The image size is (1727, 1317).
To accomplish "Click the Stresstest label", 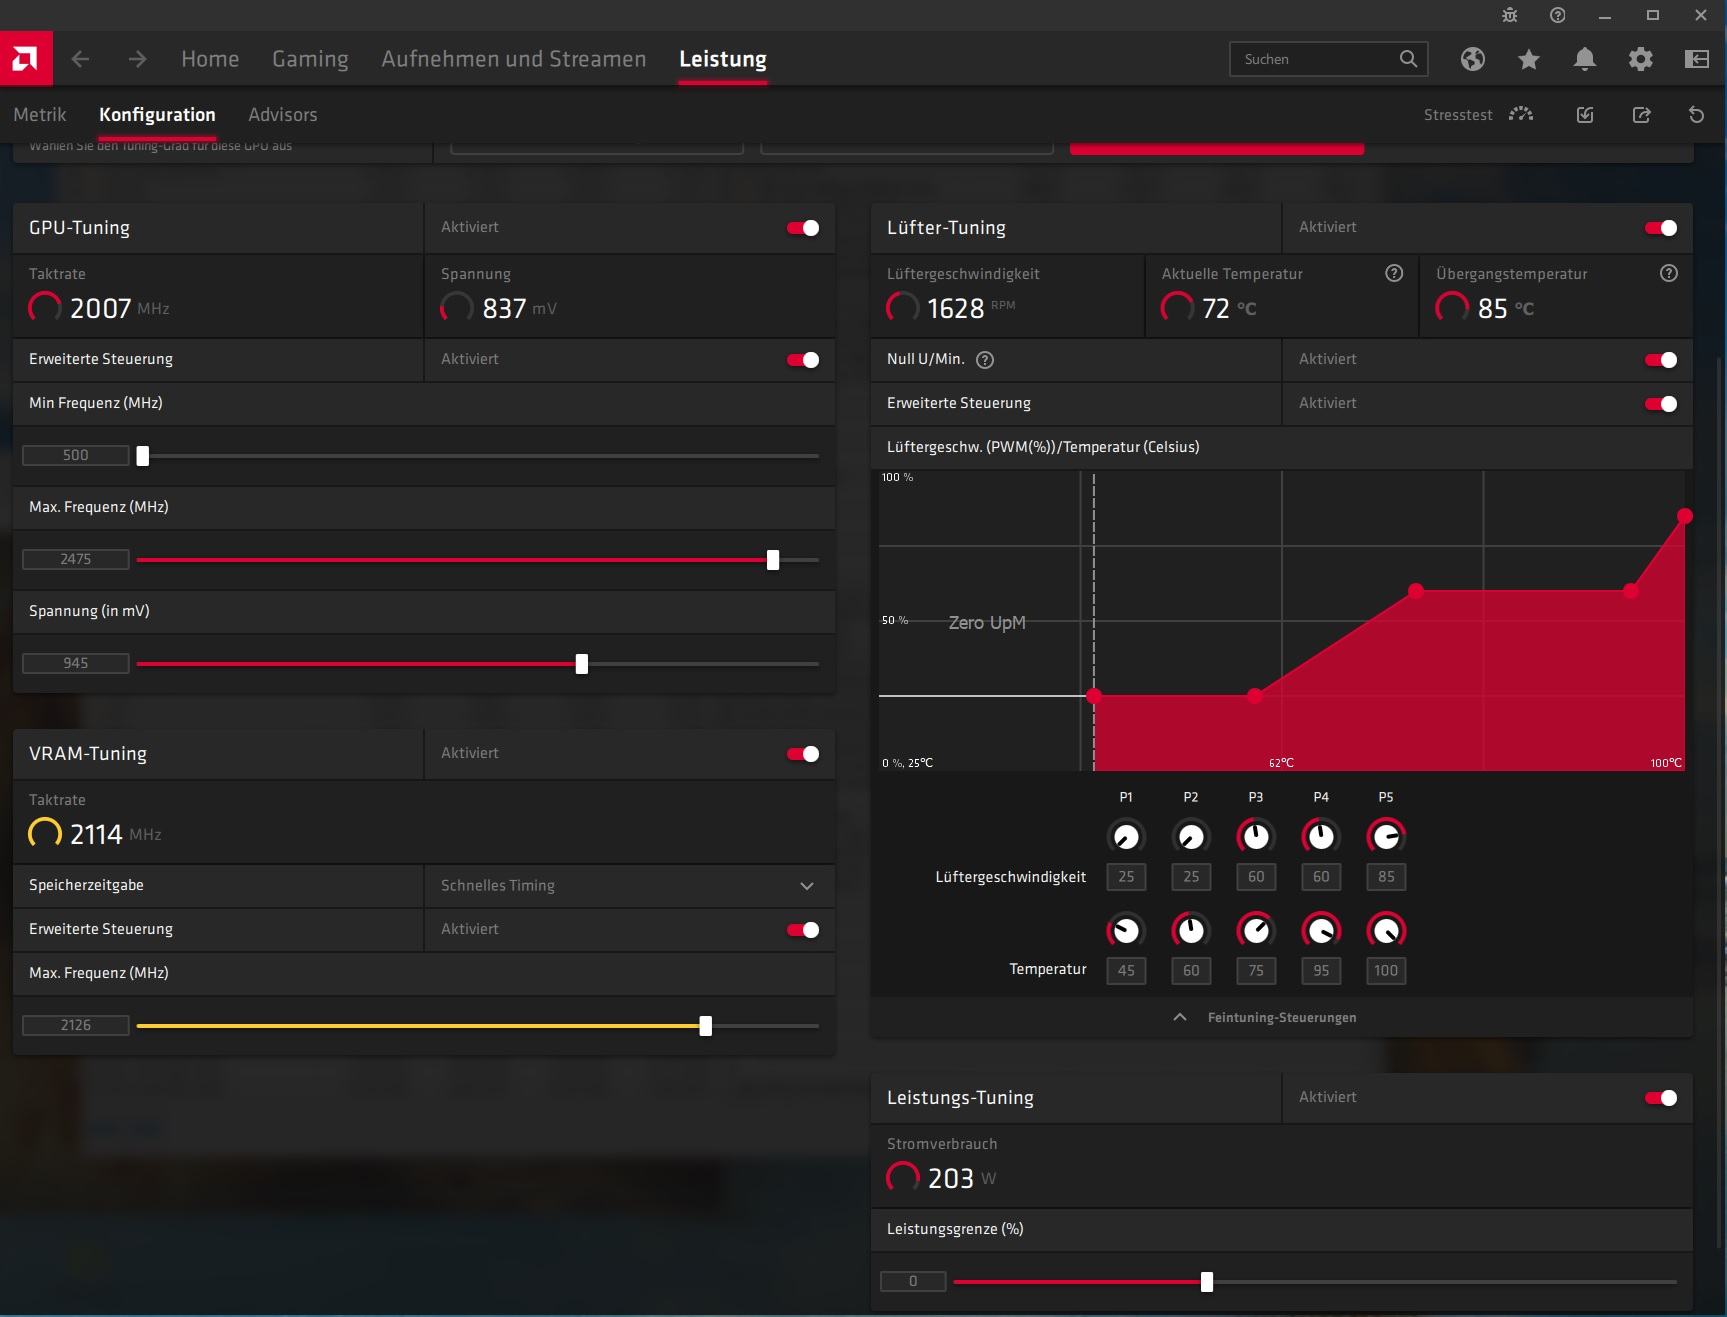I will tap(1458, 115).
